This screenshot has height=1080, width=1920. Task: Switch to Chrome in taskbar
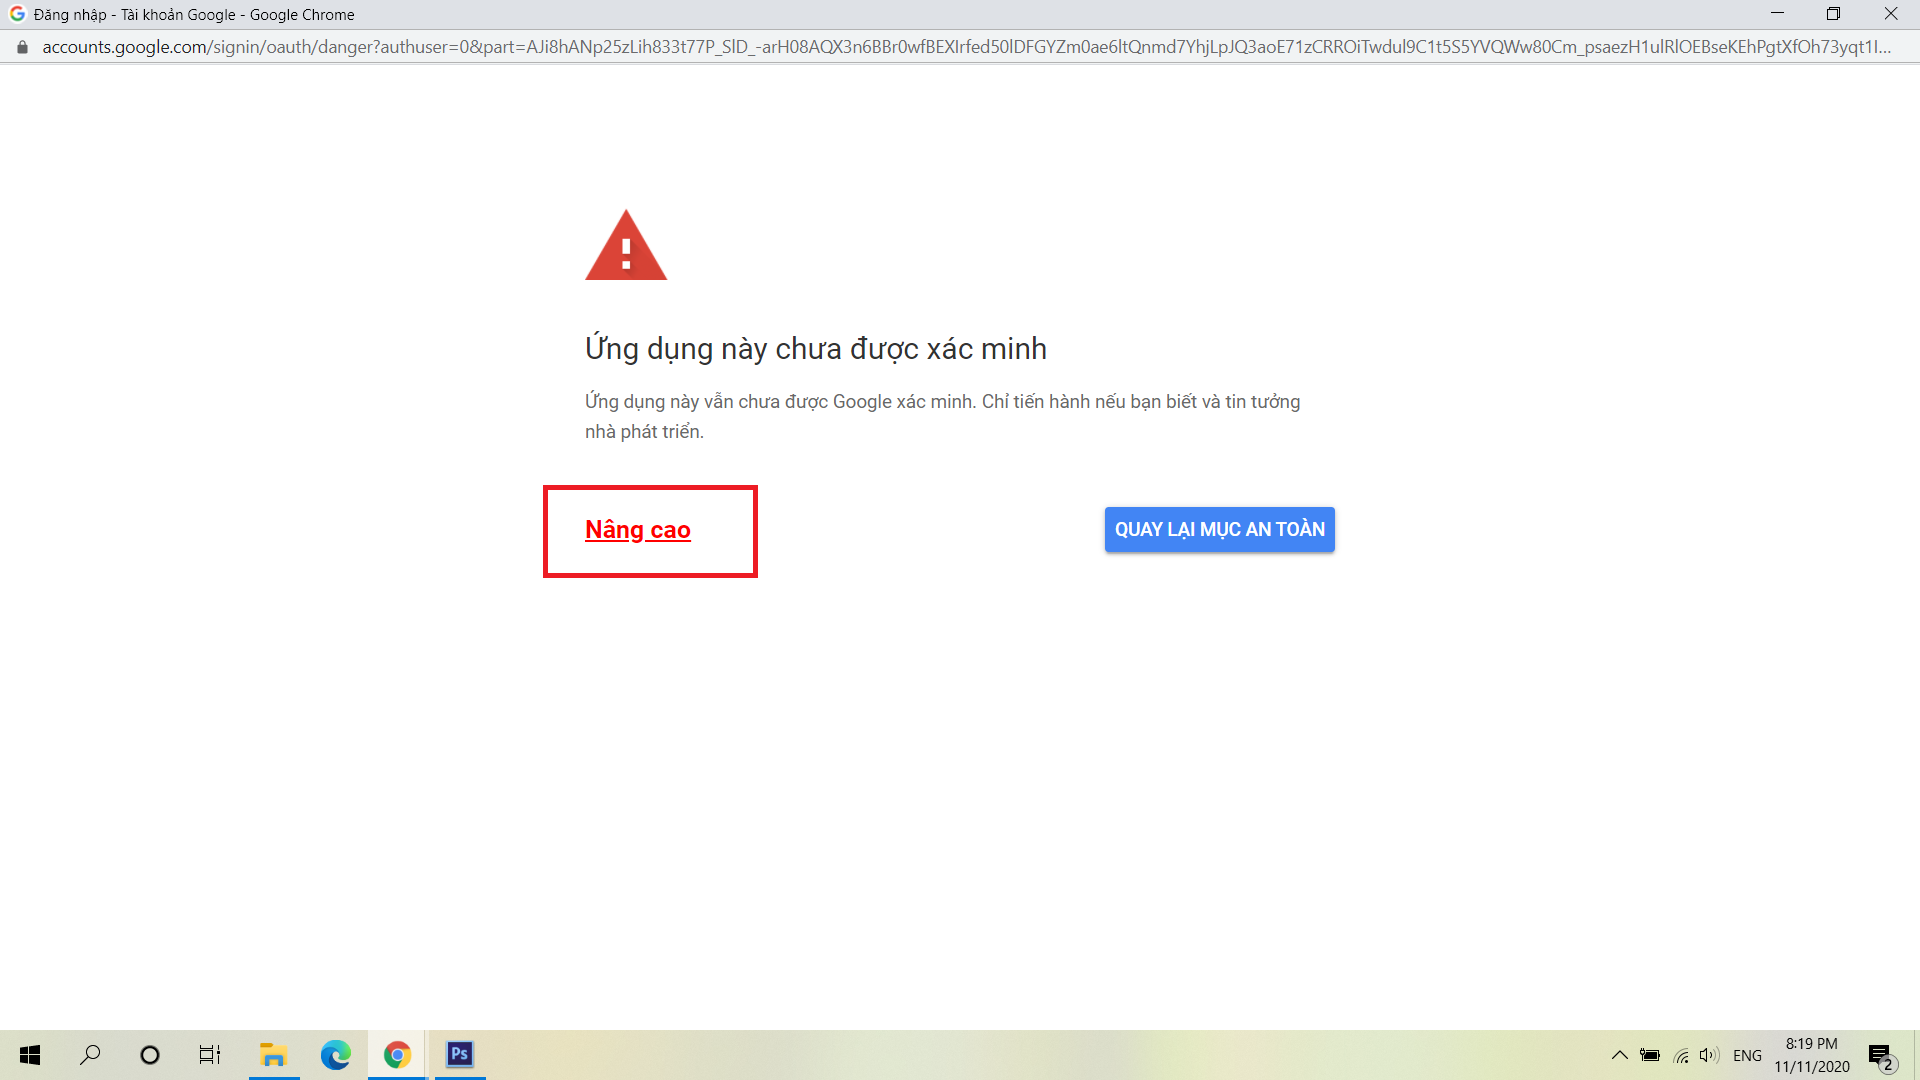[x=397, y=1055]
